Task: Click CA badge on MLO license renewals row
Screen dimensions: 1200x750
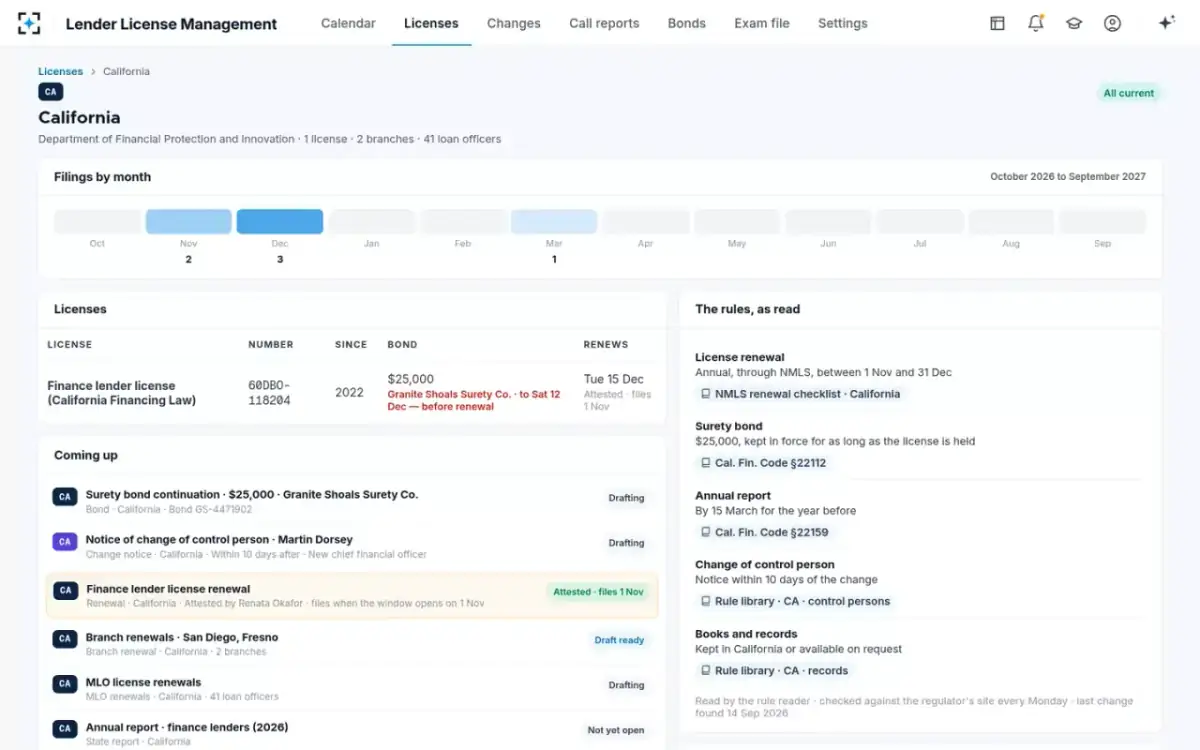Action: pyautogui.click(x=65, y=684)
